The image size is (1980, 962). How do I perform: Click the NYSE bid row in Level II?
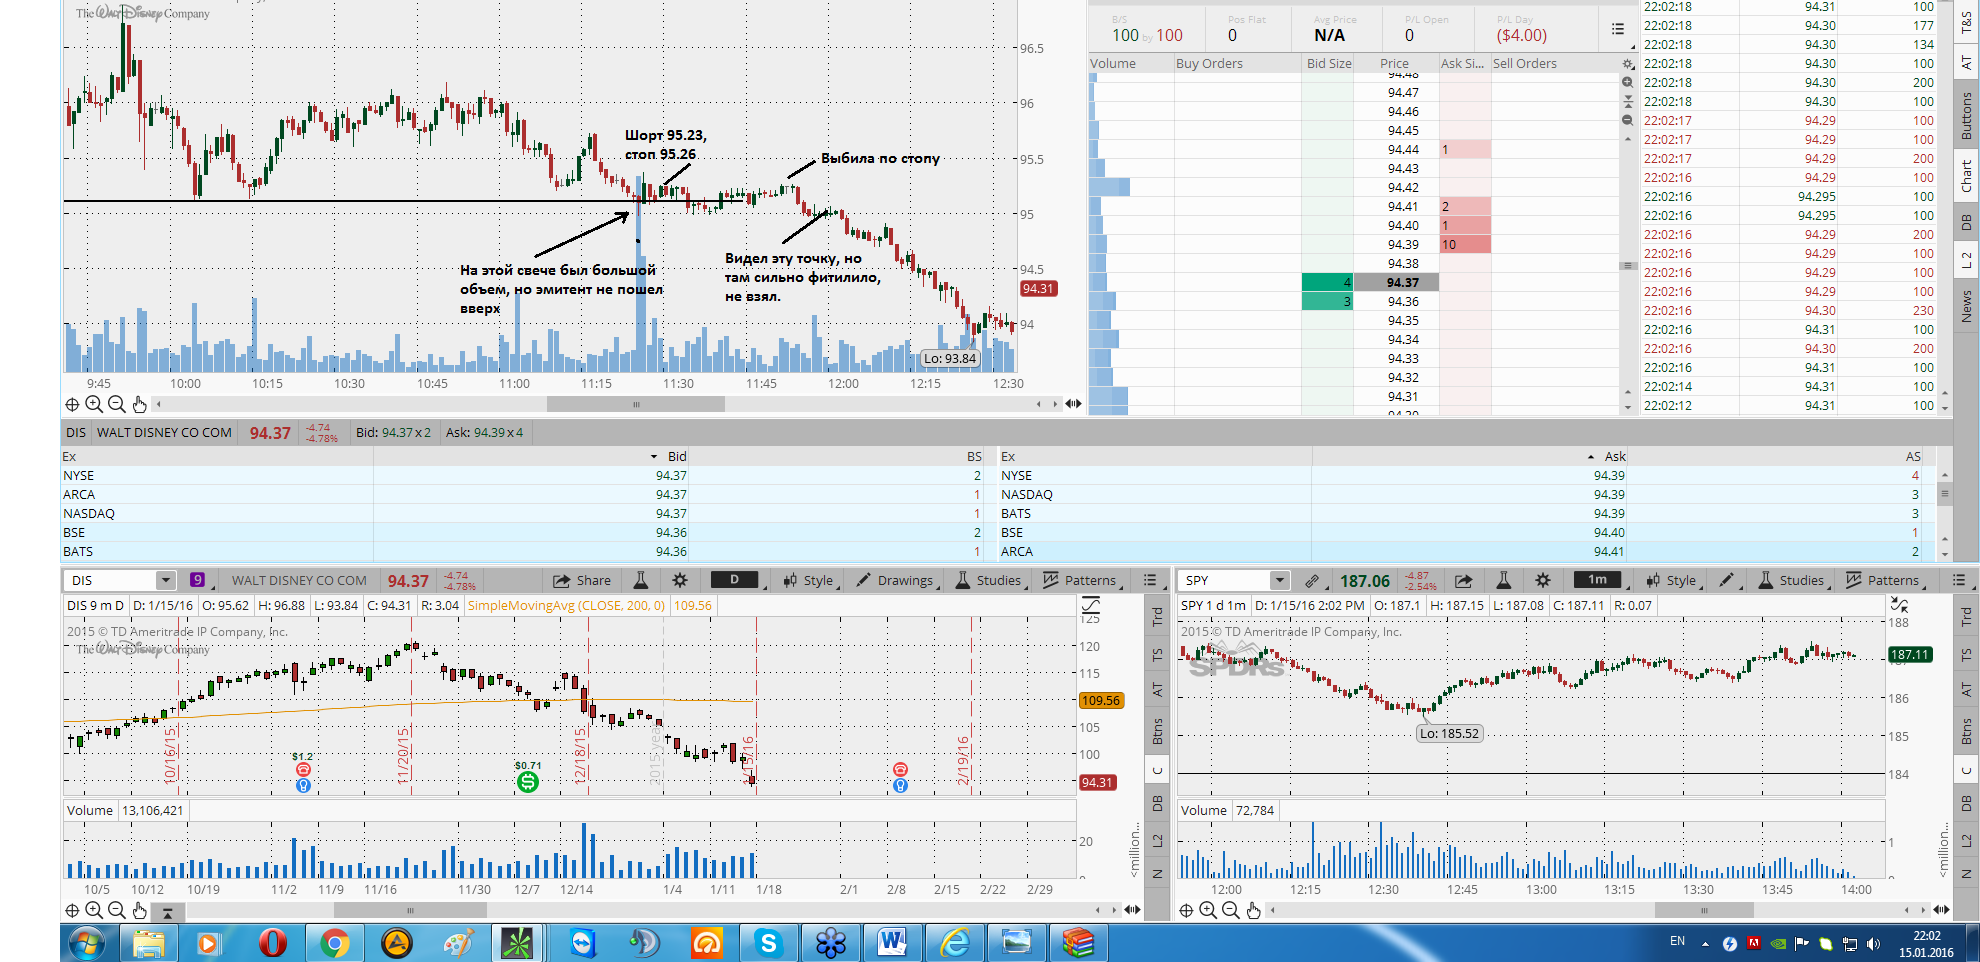click(x=524, y=476)
